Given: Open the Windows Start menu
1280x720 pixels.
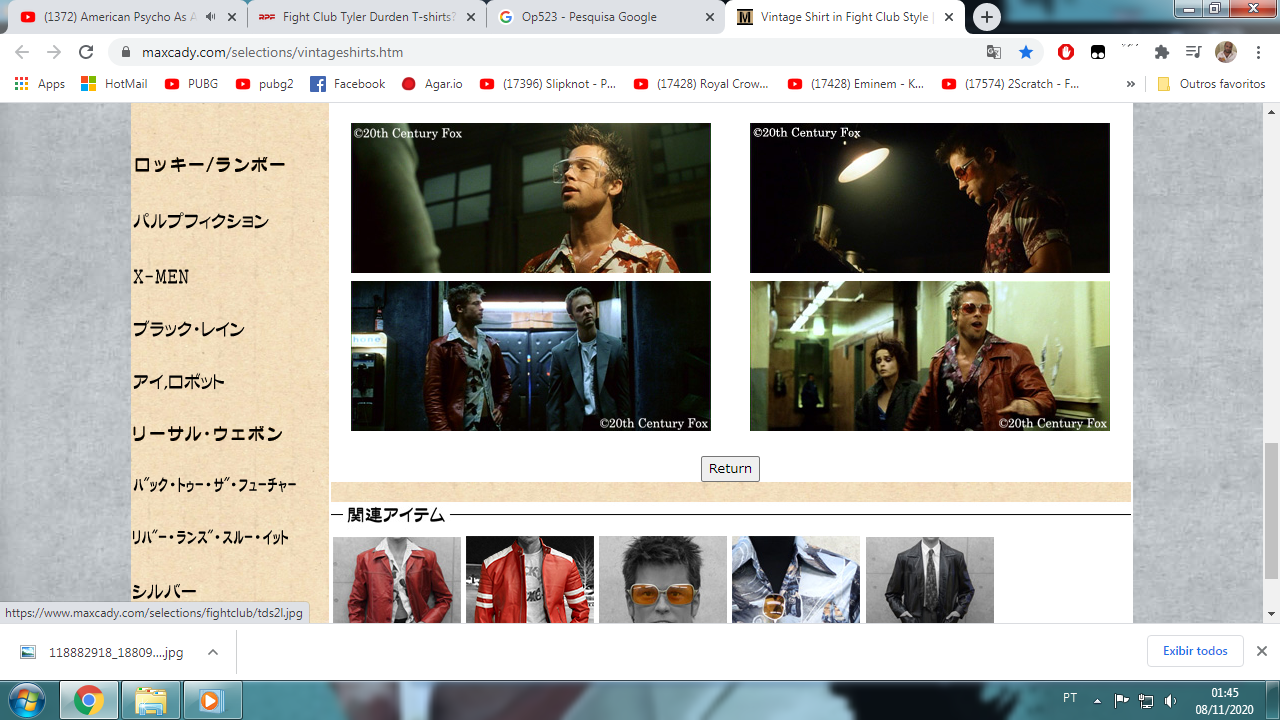Looking at the screenshot, I should tap(27, 700).
